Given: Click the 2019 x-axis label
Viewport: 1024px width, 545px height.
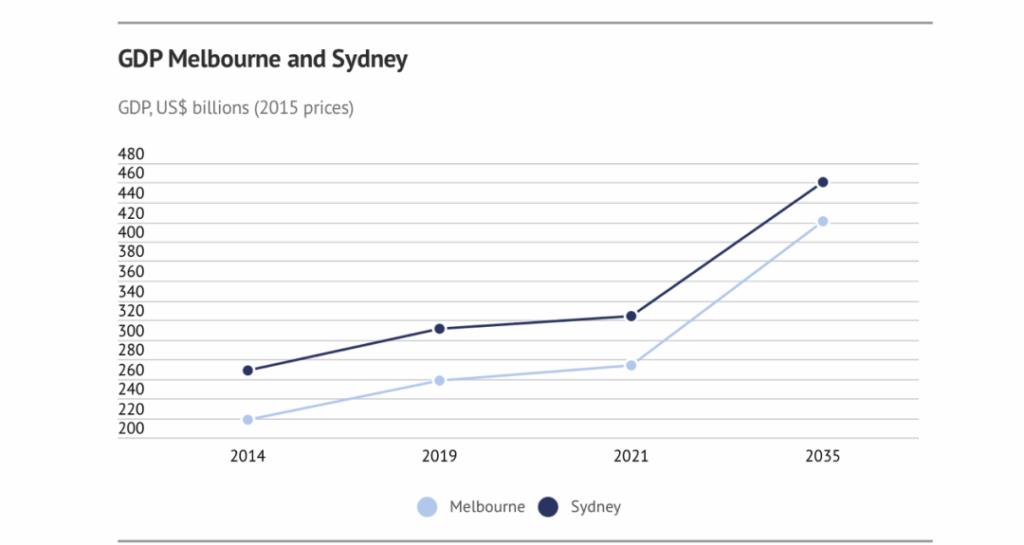Looking at the screenshot, I should click(439, 456).
